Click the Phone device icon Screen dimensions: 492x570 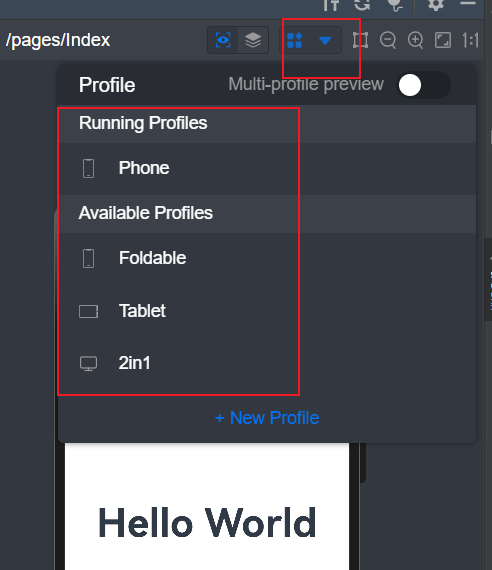point(88,168)
